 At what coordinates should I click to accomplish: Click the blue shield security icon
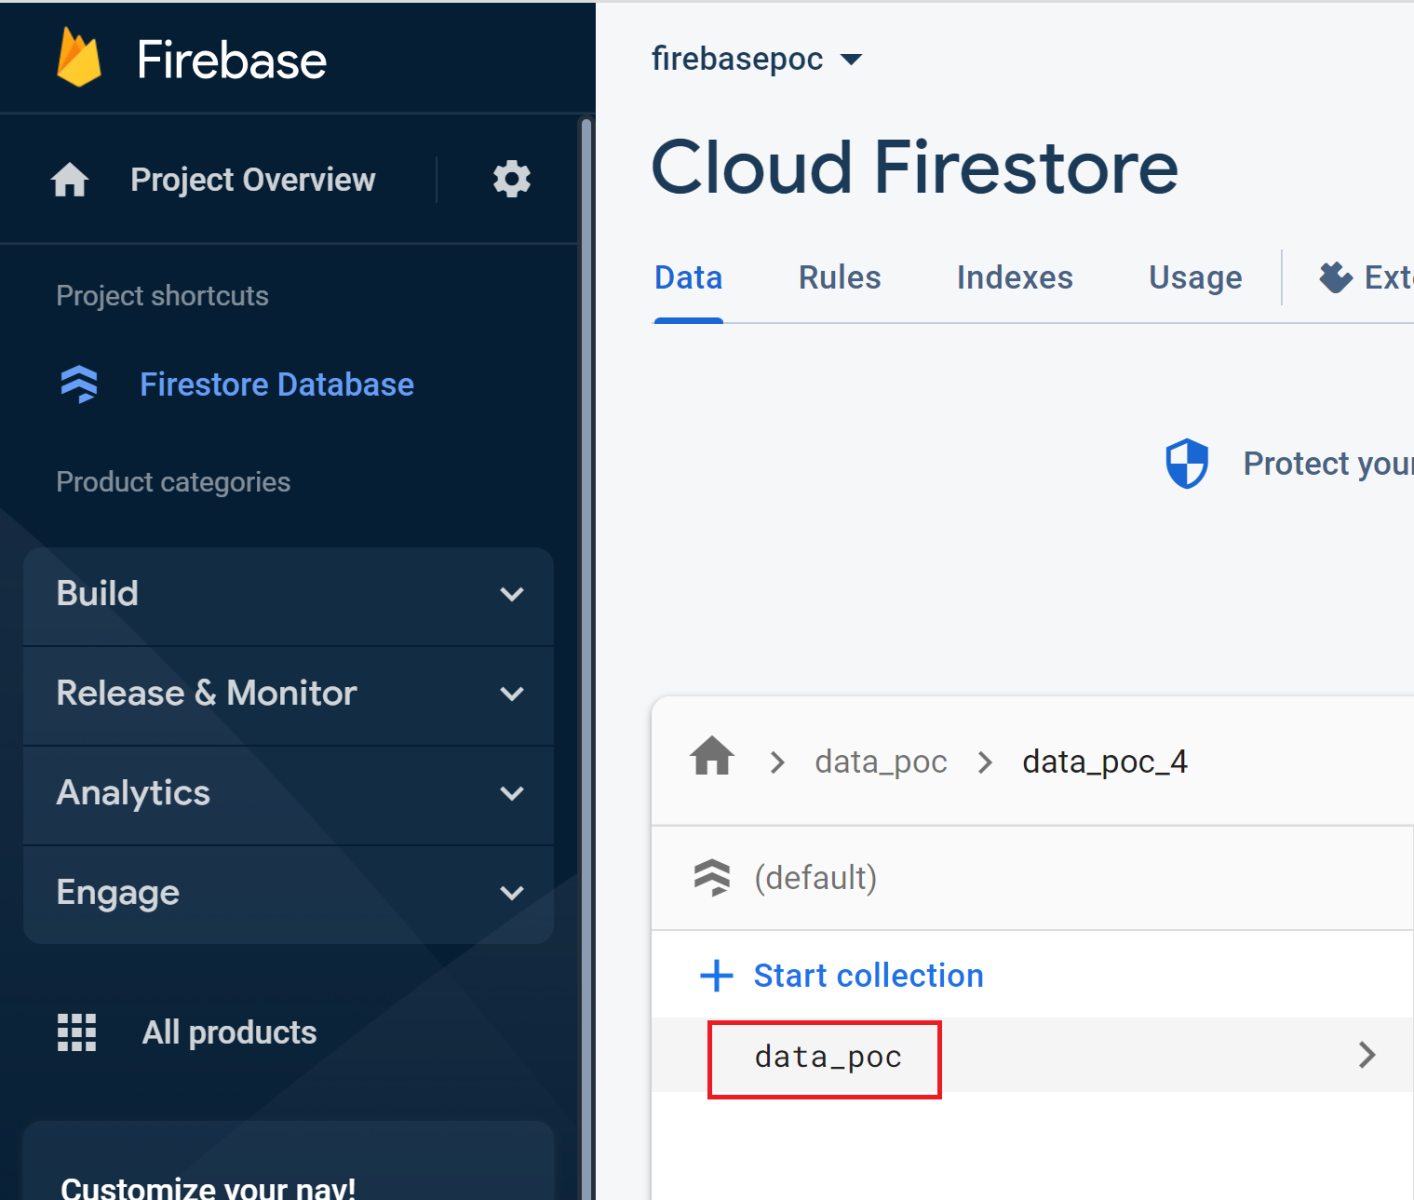pyautogui.click(x=1187, y=464)
